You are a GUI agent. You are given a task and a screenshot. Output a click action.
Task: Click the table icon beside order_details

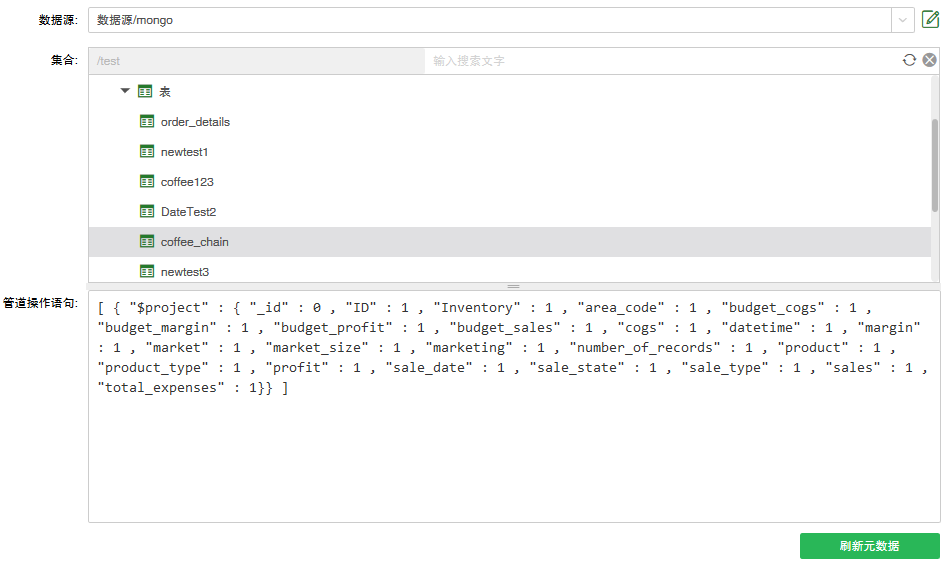(147, 122)
